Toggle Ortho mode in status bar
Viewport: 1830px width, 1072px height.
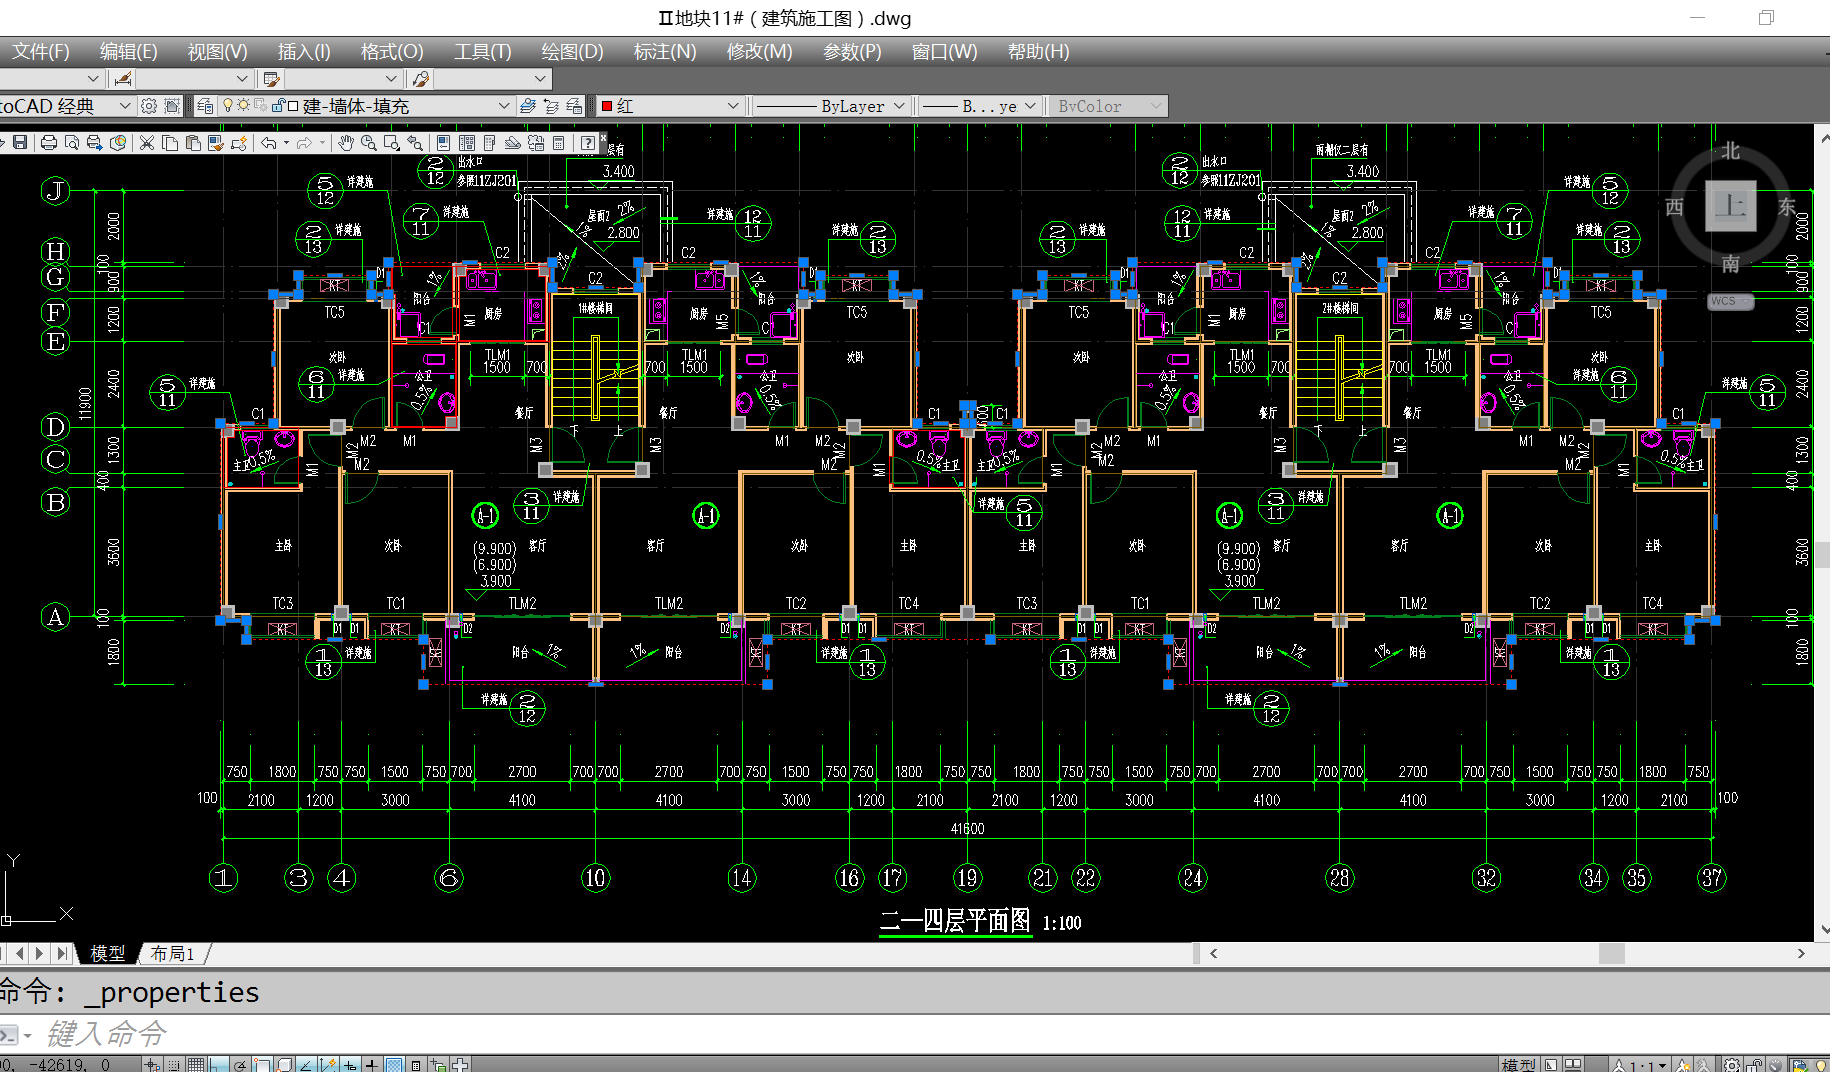(217, 1065)
